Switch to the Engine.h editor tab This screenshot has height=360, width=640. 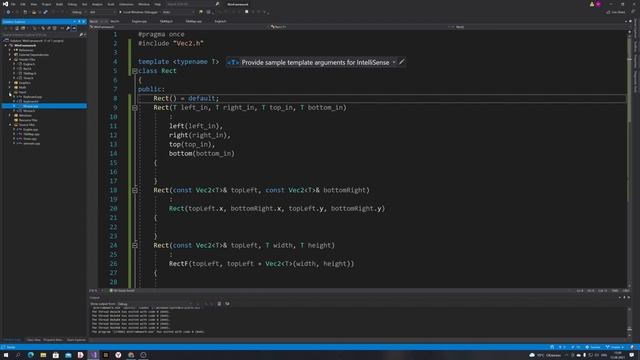[x=220, y=21]
